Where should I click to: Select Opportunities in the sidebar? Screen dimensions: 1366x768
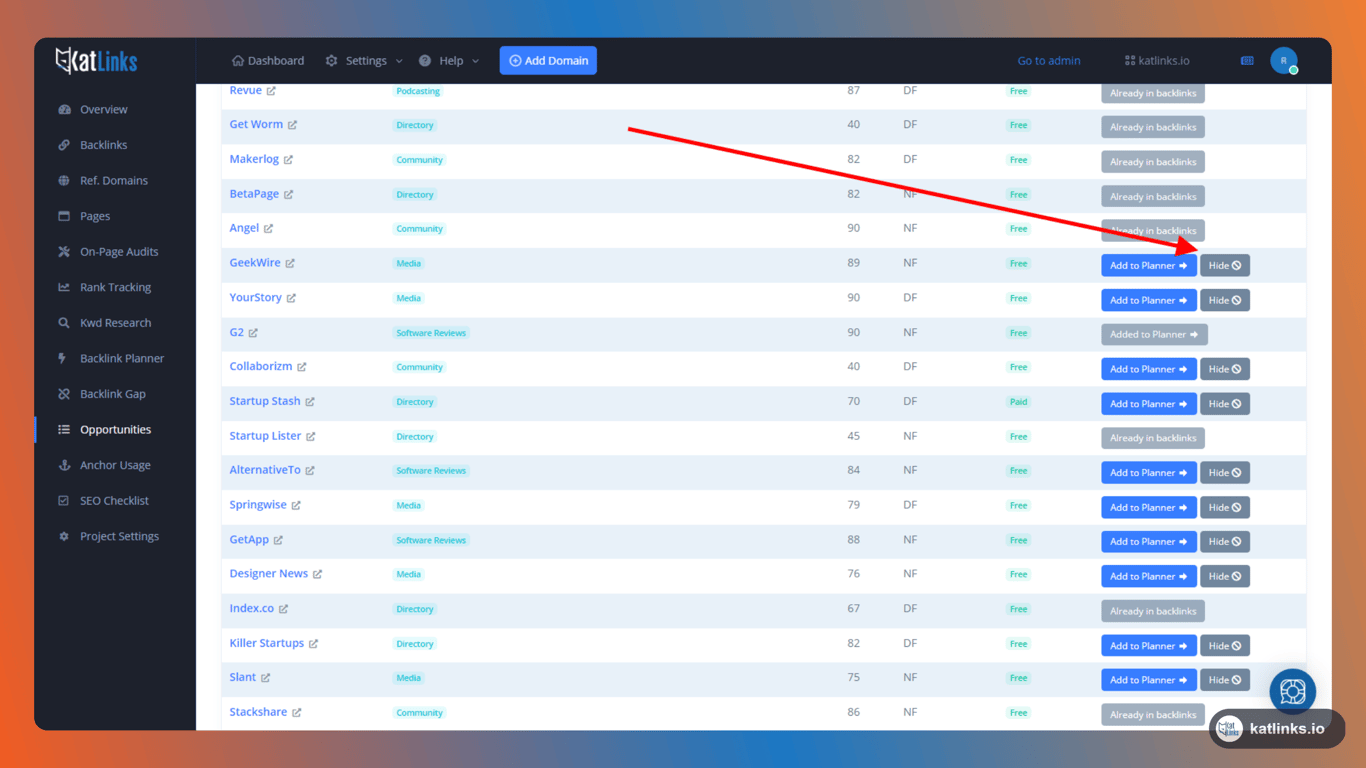115,430
